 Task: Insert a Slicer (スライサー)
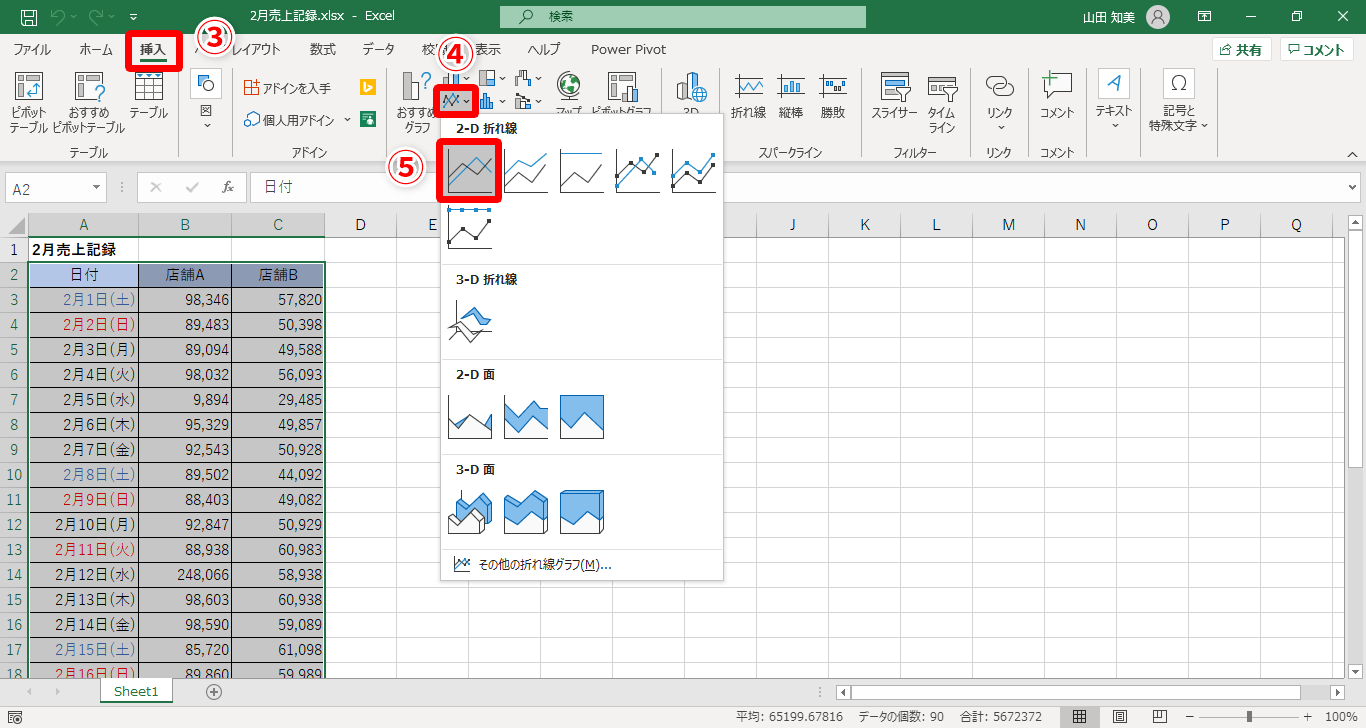tap(894, 96)
